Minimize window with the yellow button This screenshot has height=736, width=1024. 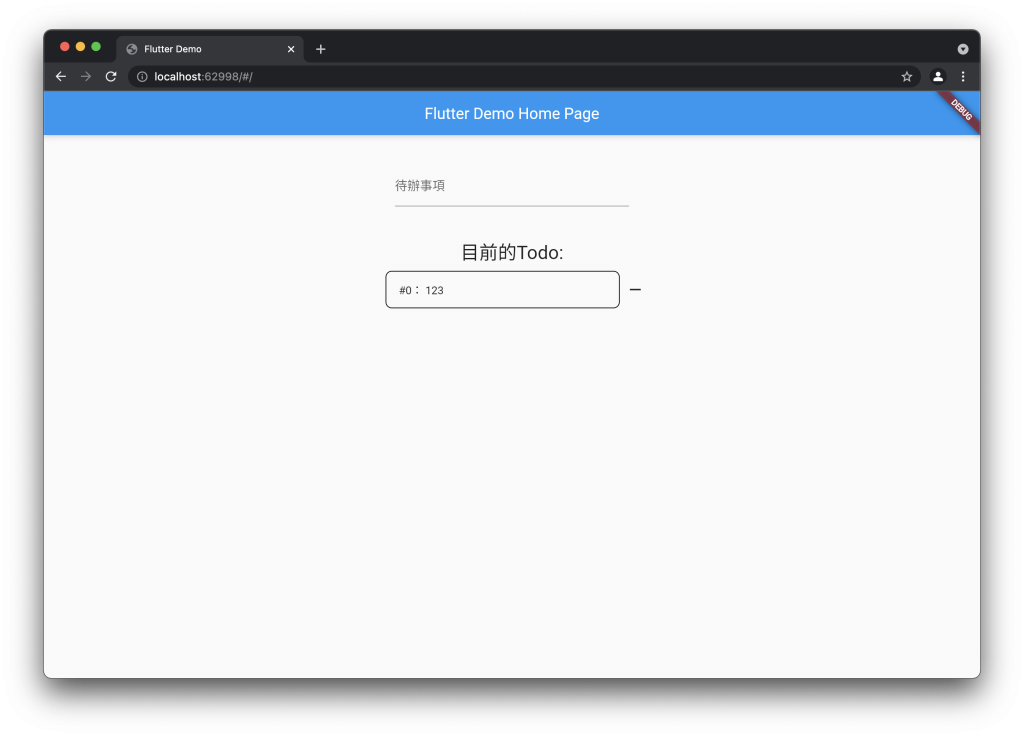point(80,46)
